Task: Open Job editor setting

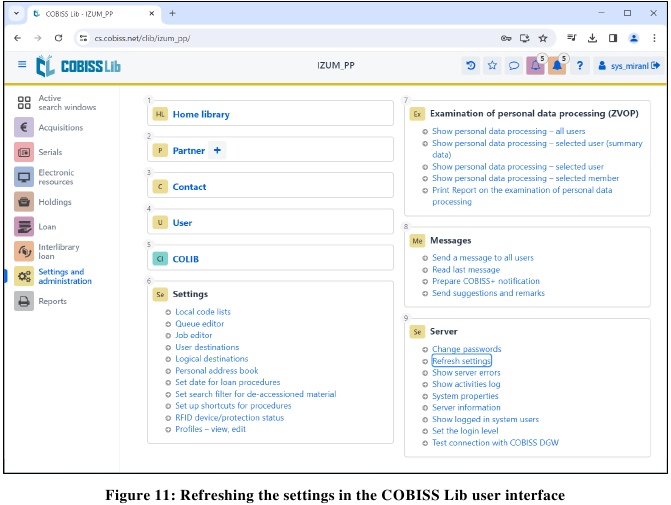Action: (193, 335)
